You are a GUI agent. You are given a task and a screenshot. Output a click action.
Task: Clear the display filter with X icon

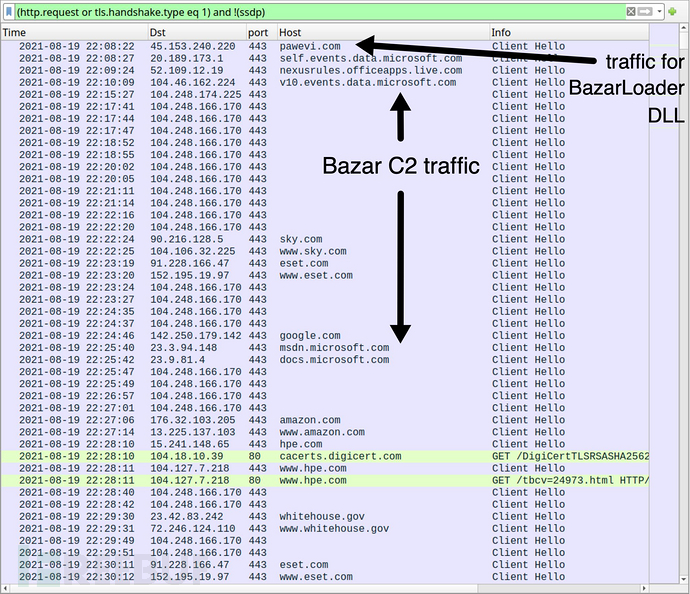point(631,12)
